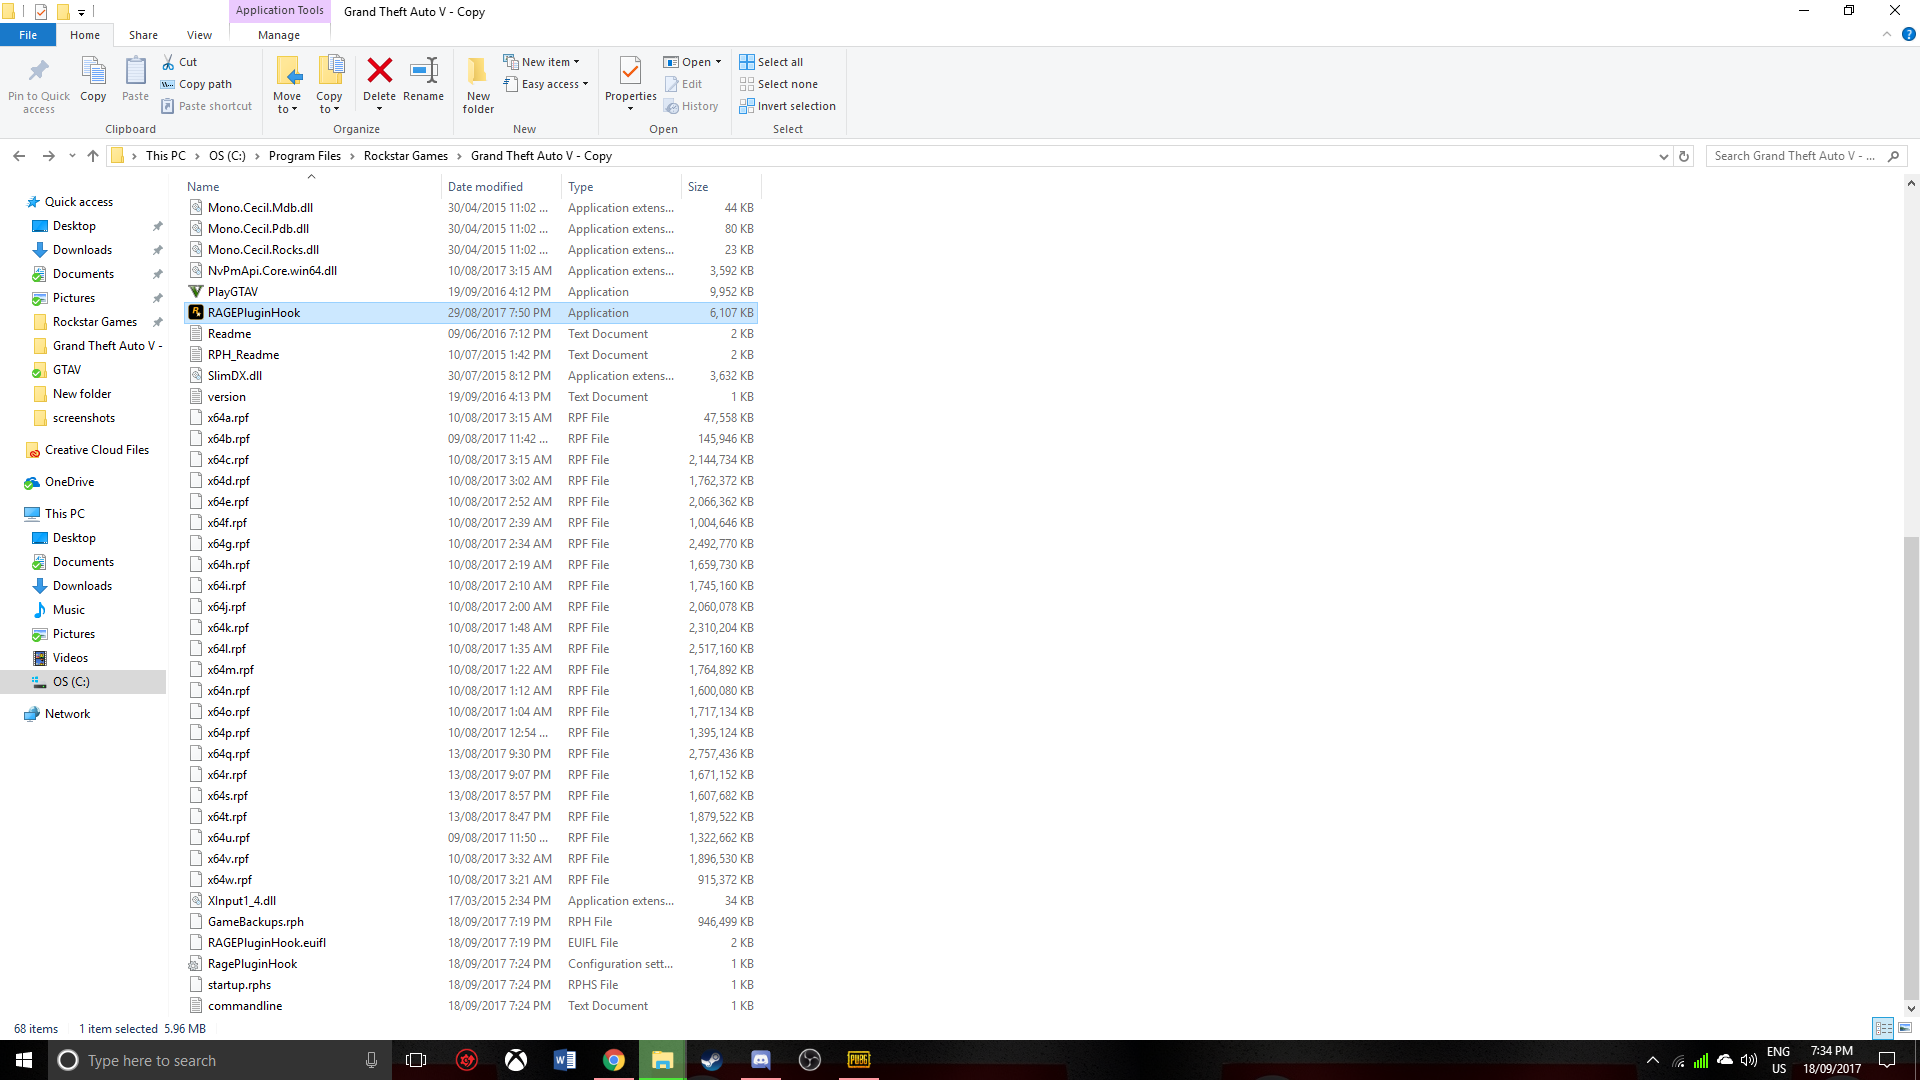
Task: Open Steam from the taskbar
Action: (x=711, y=1060)
